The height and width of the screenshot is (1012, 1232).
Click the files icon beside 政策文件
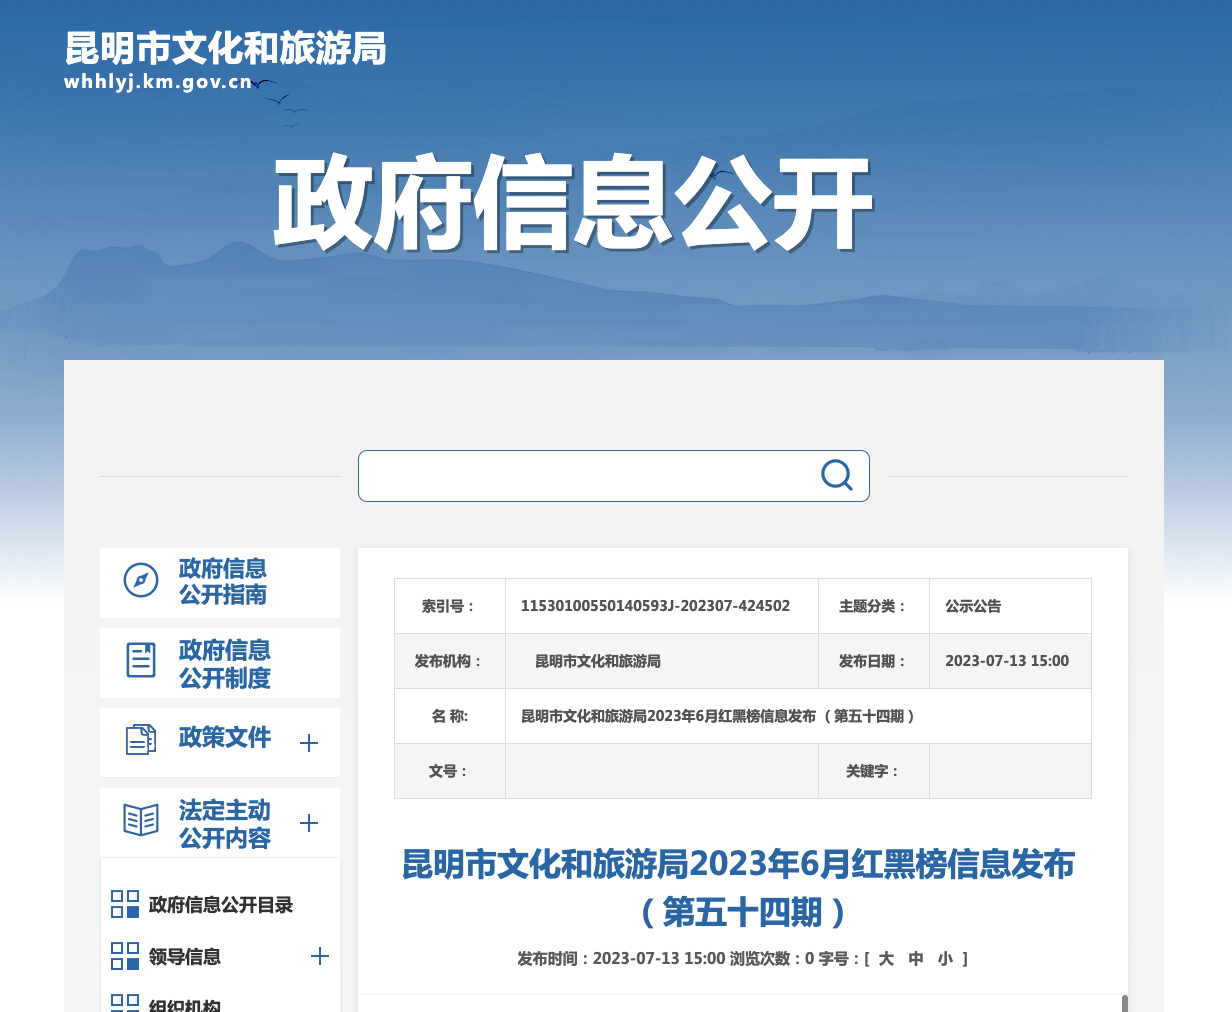click(x=141, y=739)
